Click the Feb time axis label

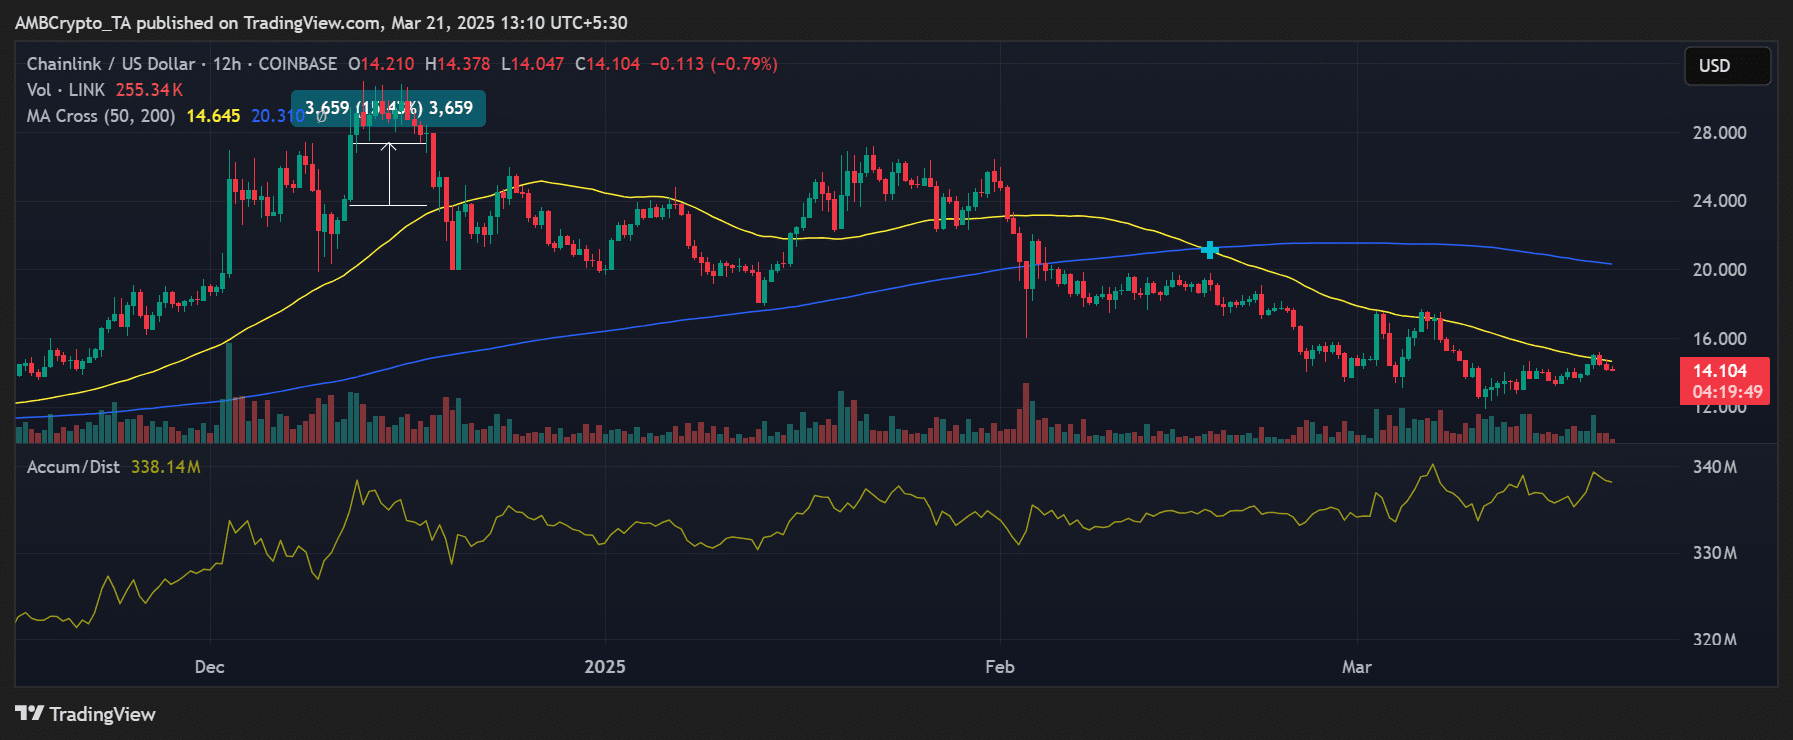pyautogui.click(x=1000, y=667)
